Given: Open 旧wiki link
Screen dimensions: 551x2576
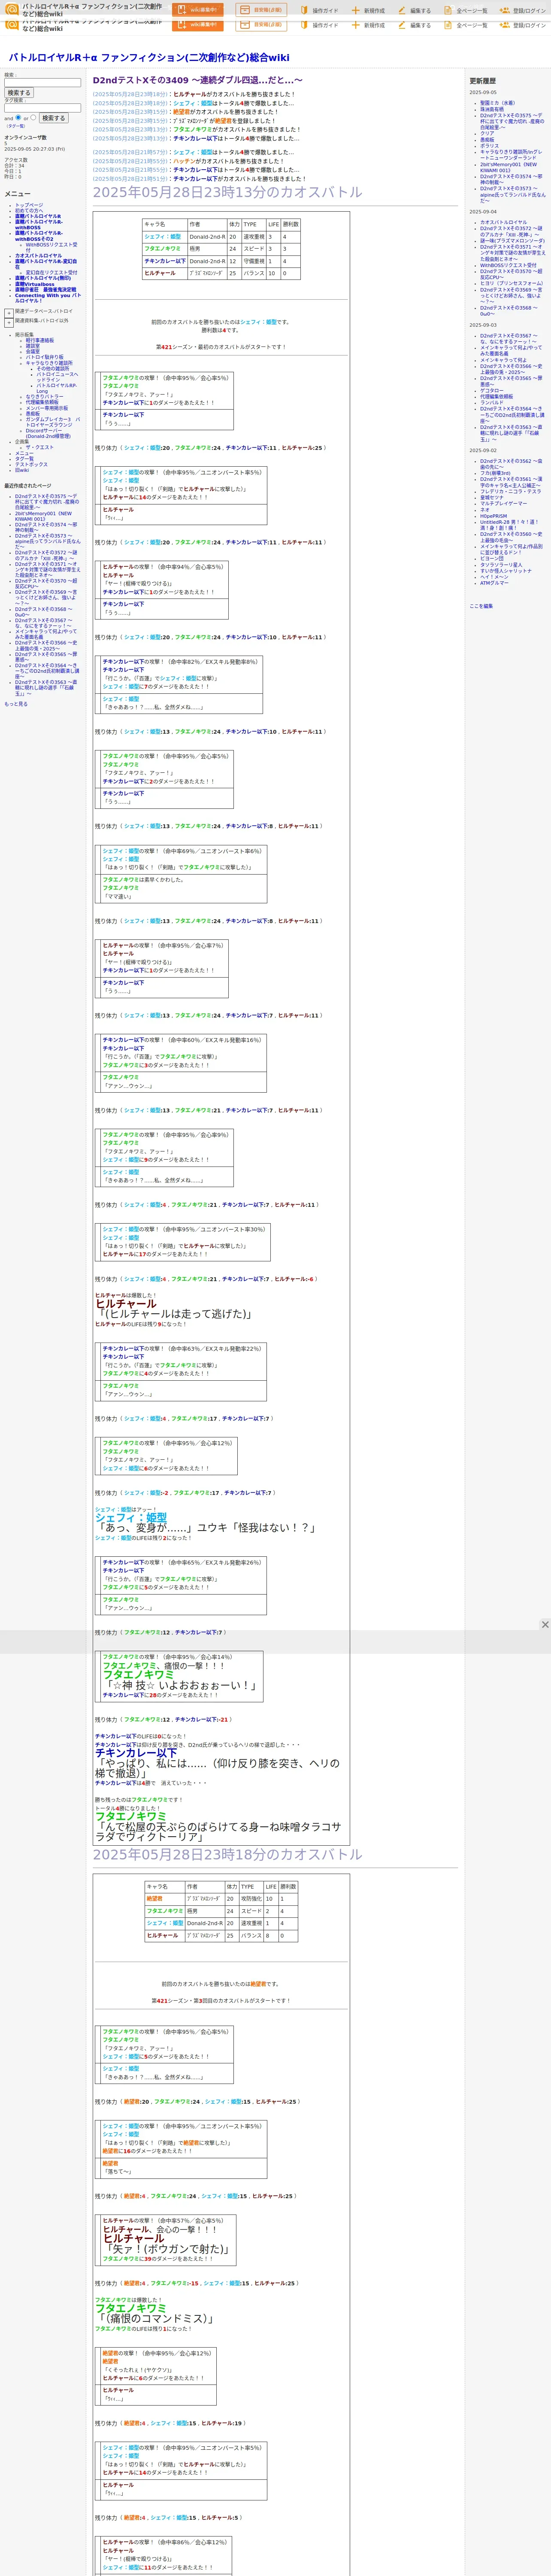Looking at the screenshot, I should (22, 471).
